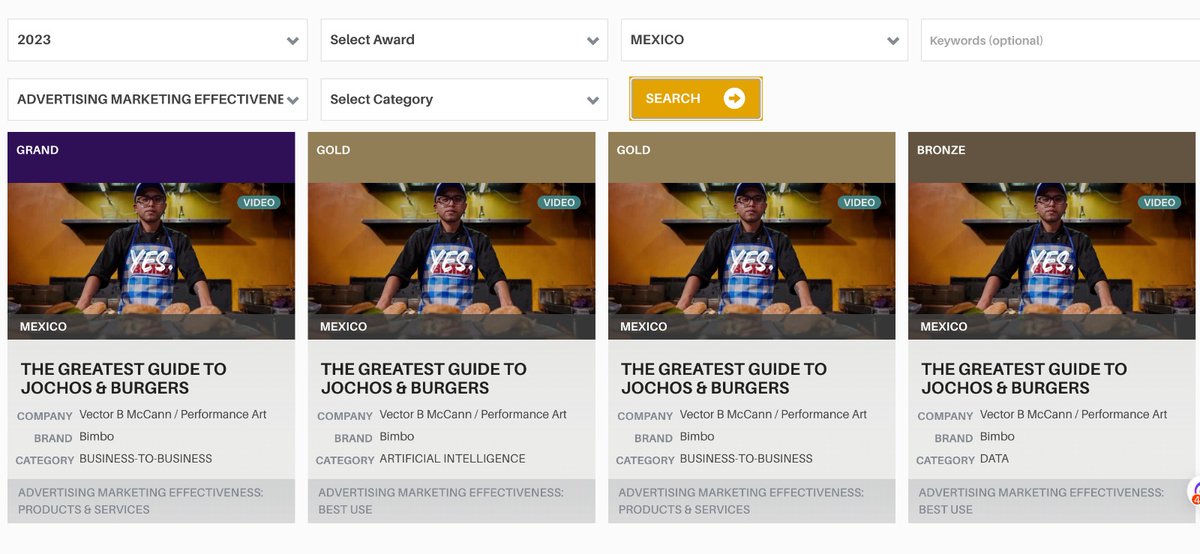Click the VIDEO badge on the BRONZE card
Viewport: 1200px width, 554px height.
click(1159, 202)
